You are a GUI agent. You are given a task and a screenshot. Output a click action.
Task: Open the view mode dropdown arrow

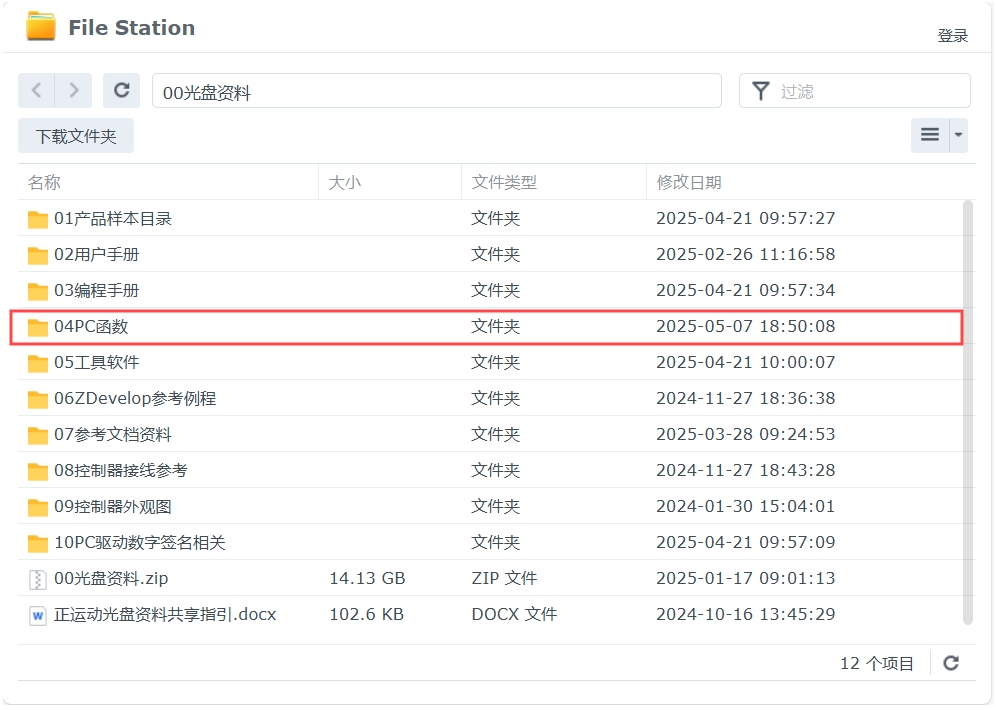click(959, 135)
